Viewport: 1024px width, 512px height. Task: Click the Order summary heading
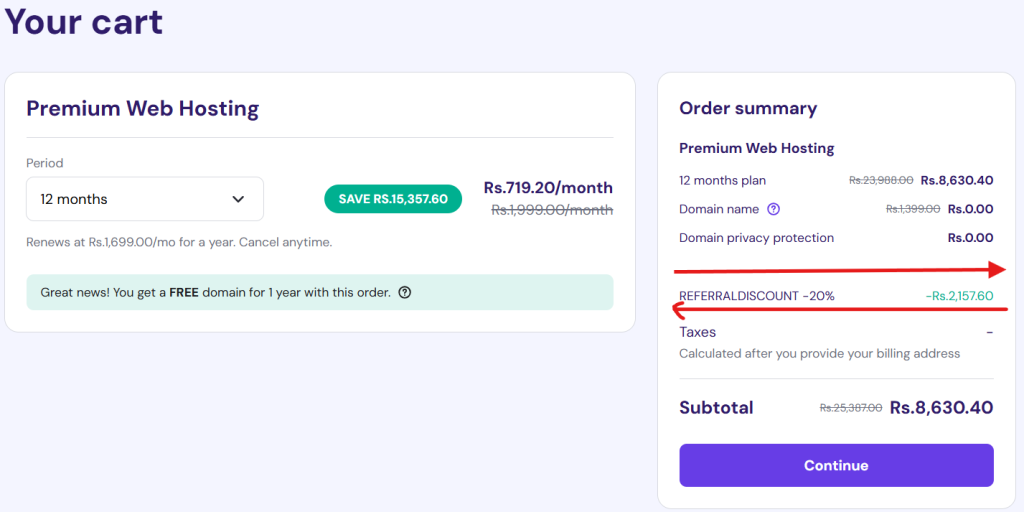coord(748,108)
